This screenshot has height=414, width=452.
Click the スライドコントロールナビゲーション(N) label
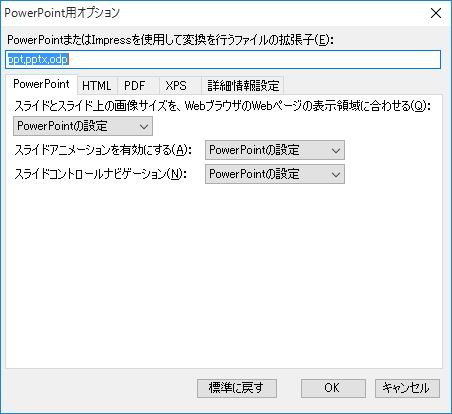100,174
